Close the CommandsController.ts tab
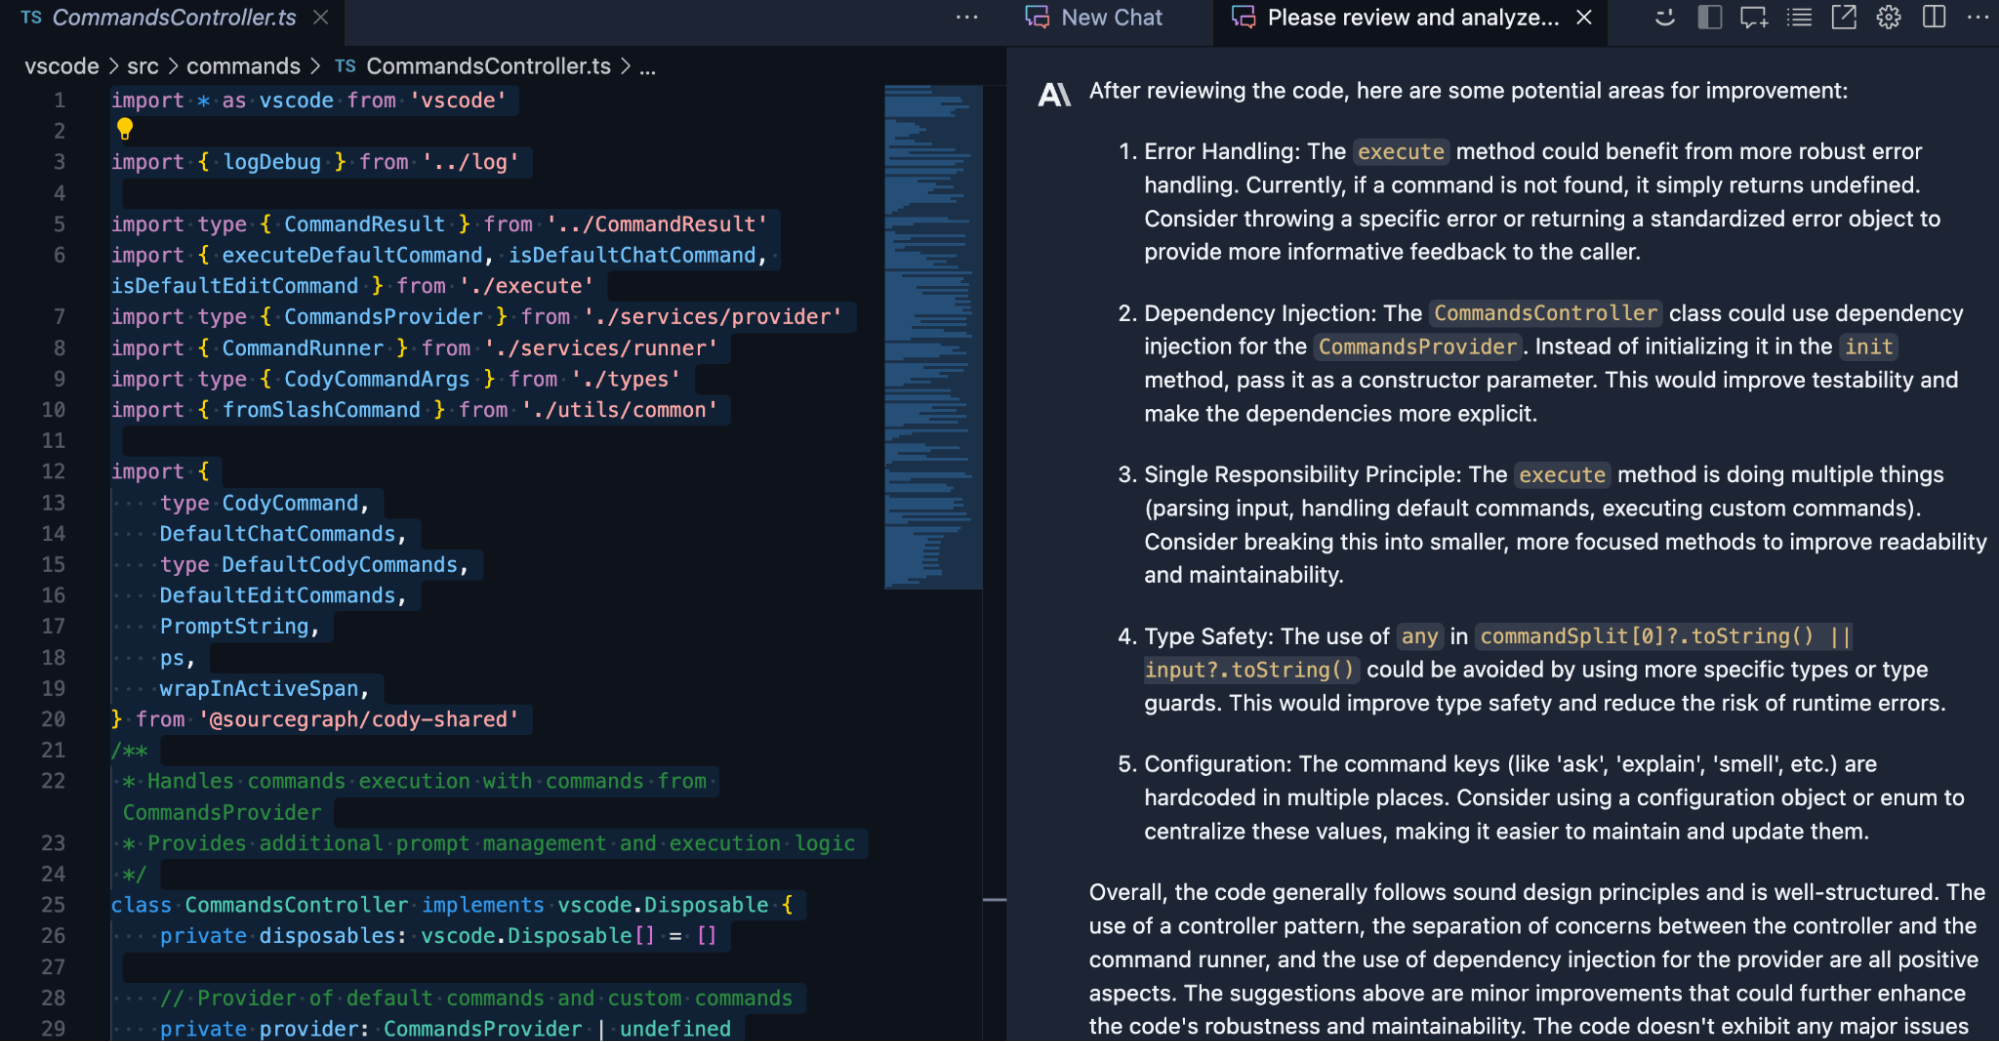This screenshot has width=1999, height=1042. click(x=321, y=18)
